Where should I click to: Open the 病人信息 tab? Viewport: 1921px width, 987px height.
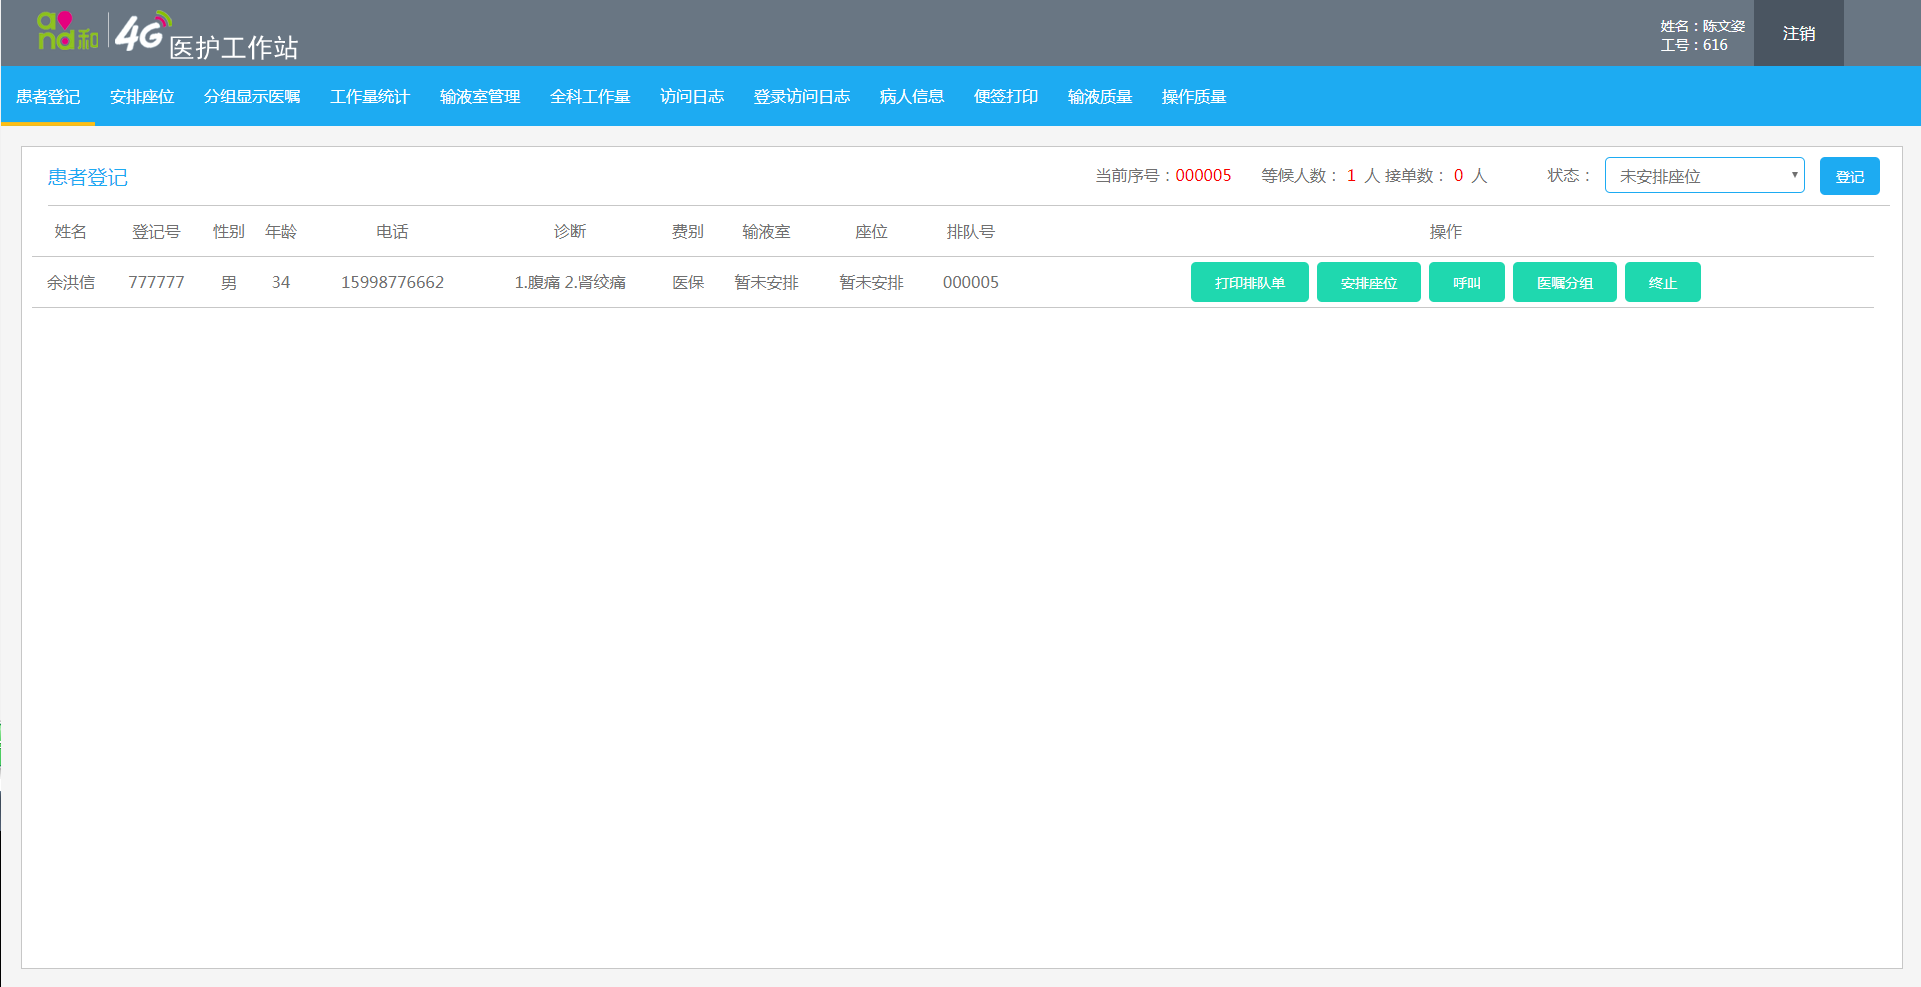pos(912,97)
